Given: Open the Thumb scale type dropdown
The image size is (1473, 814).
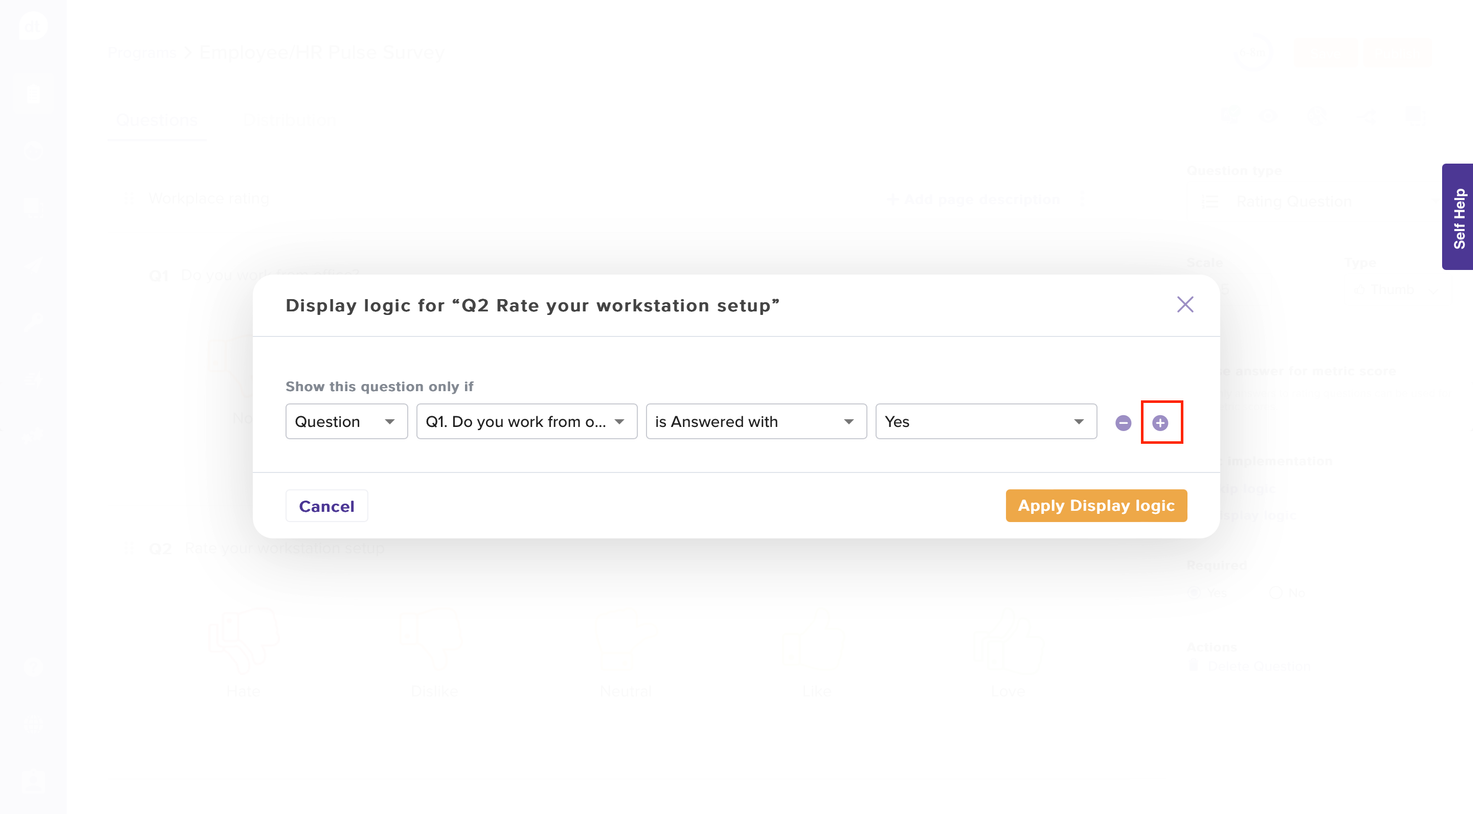Looking at the screenshot, I should (x=1395, y=290).
